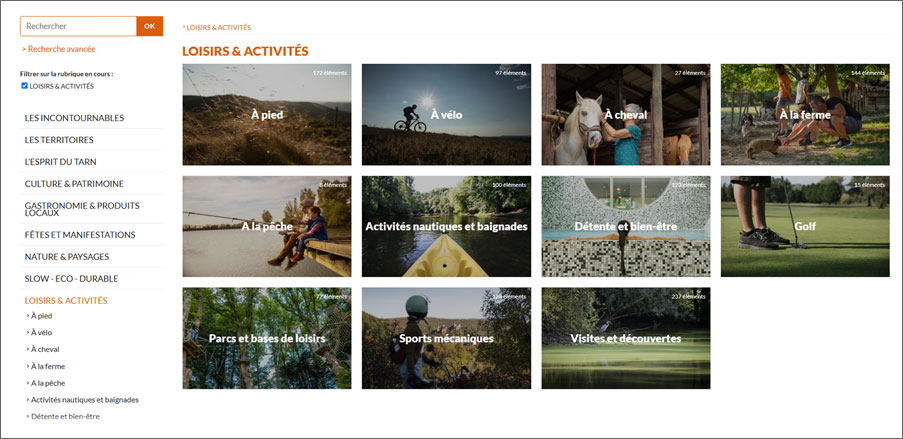The image size is (903, 439).
Task: Open the Sports mécaniques tile
Action: (x=446, y=338)
